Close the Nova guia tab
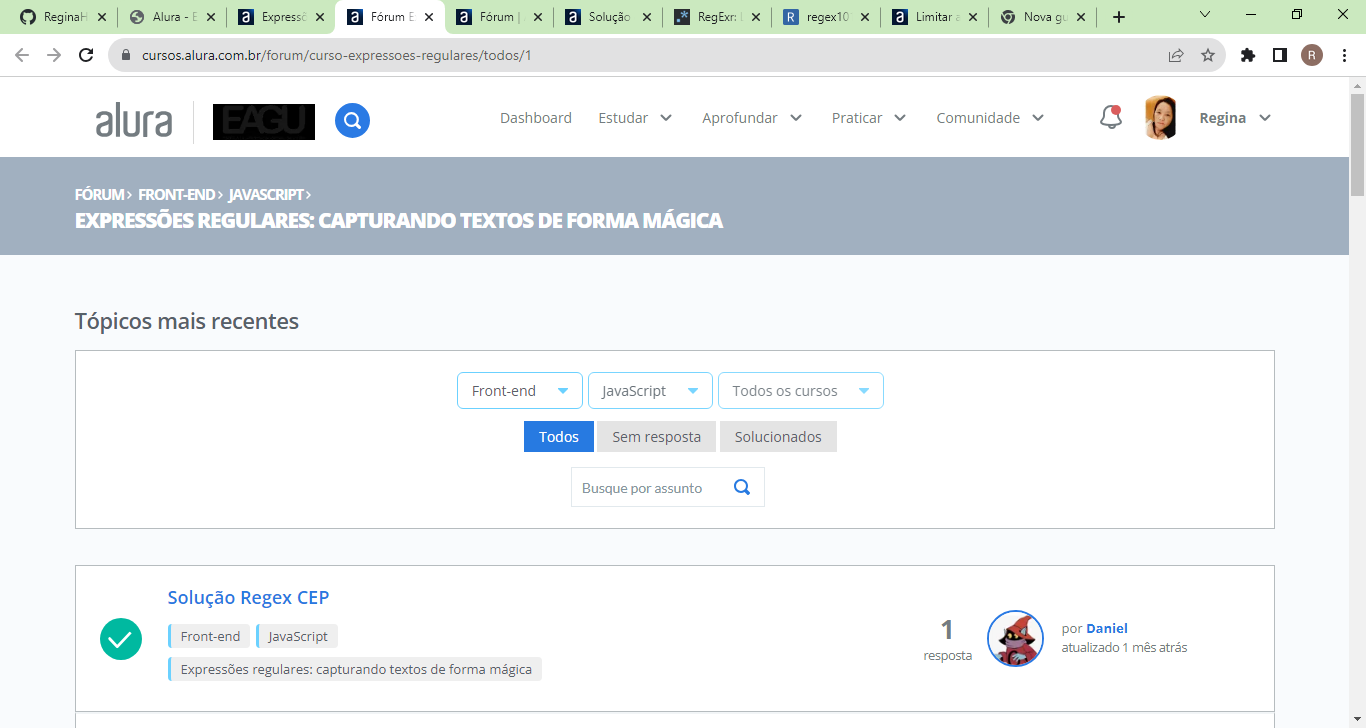The width and height of the screenshot is (1366, 728). click(1081, 17)
